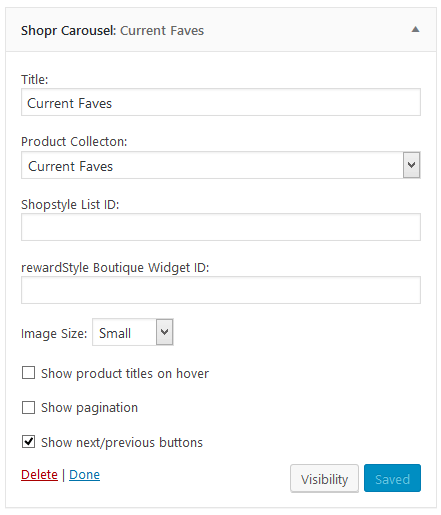
Task: Enable the Show pagination checkbox
Action: tap(28, 407)
